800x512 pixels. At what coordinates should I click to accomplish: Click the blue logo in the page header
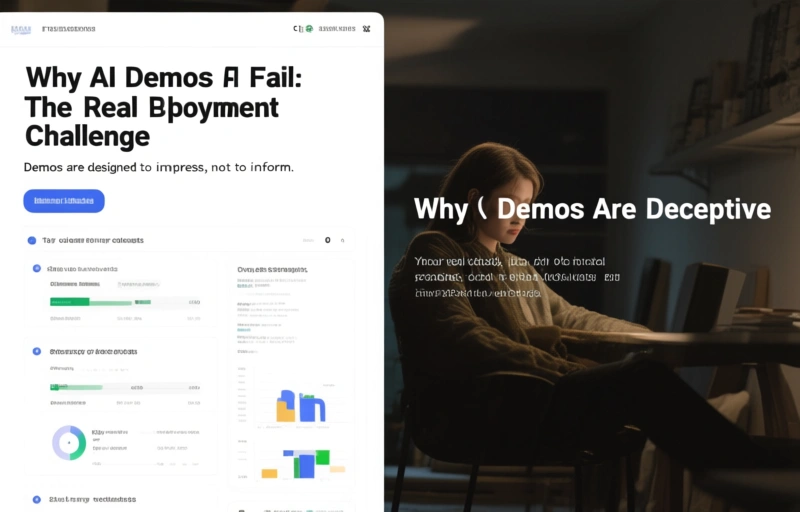pos(21,29)
